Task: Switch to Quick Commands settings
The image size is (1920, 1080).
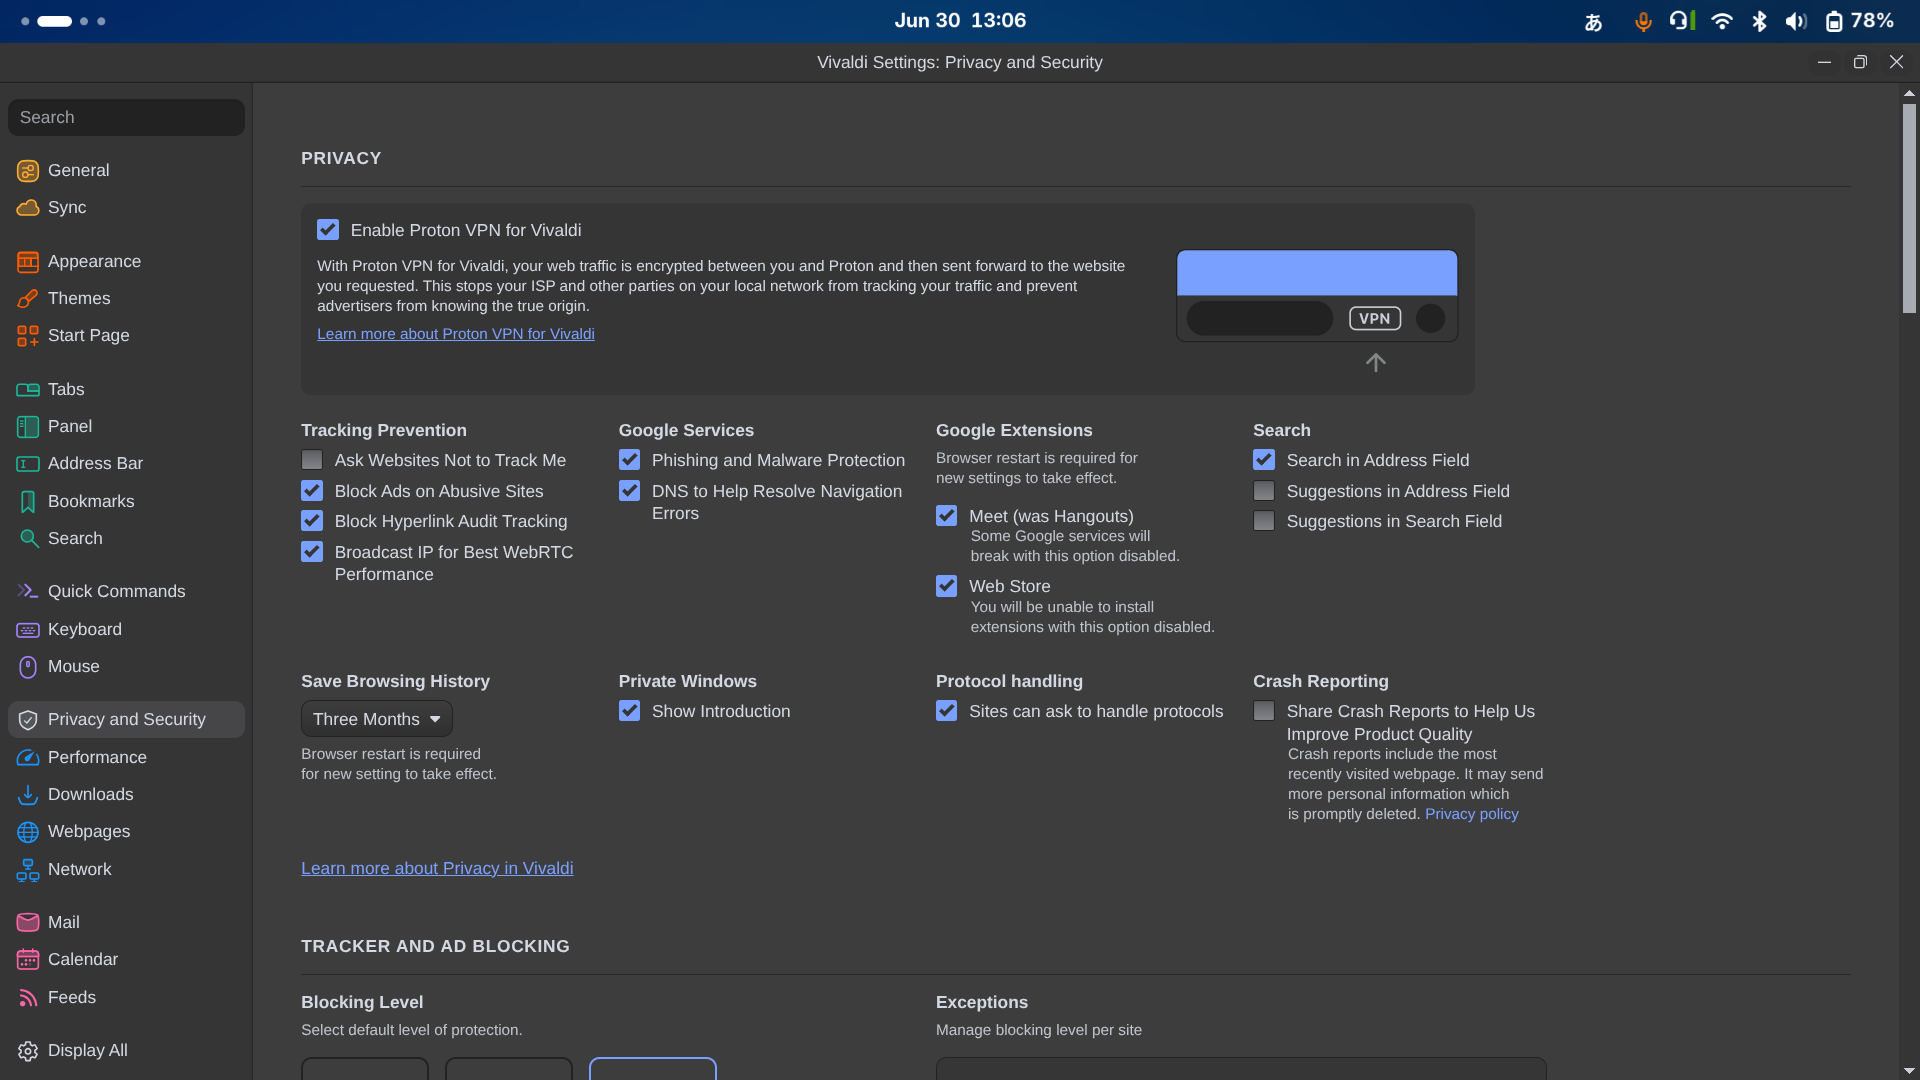Action: [126, 592]
